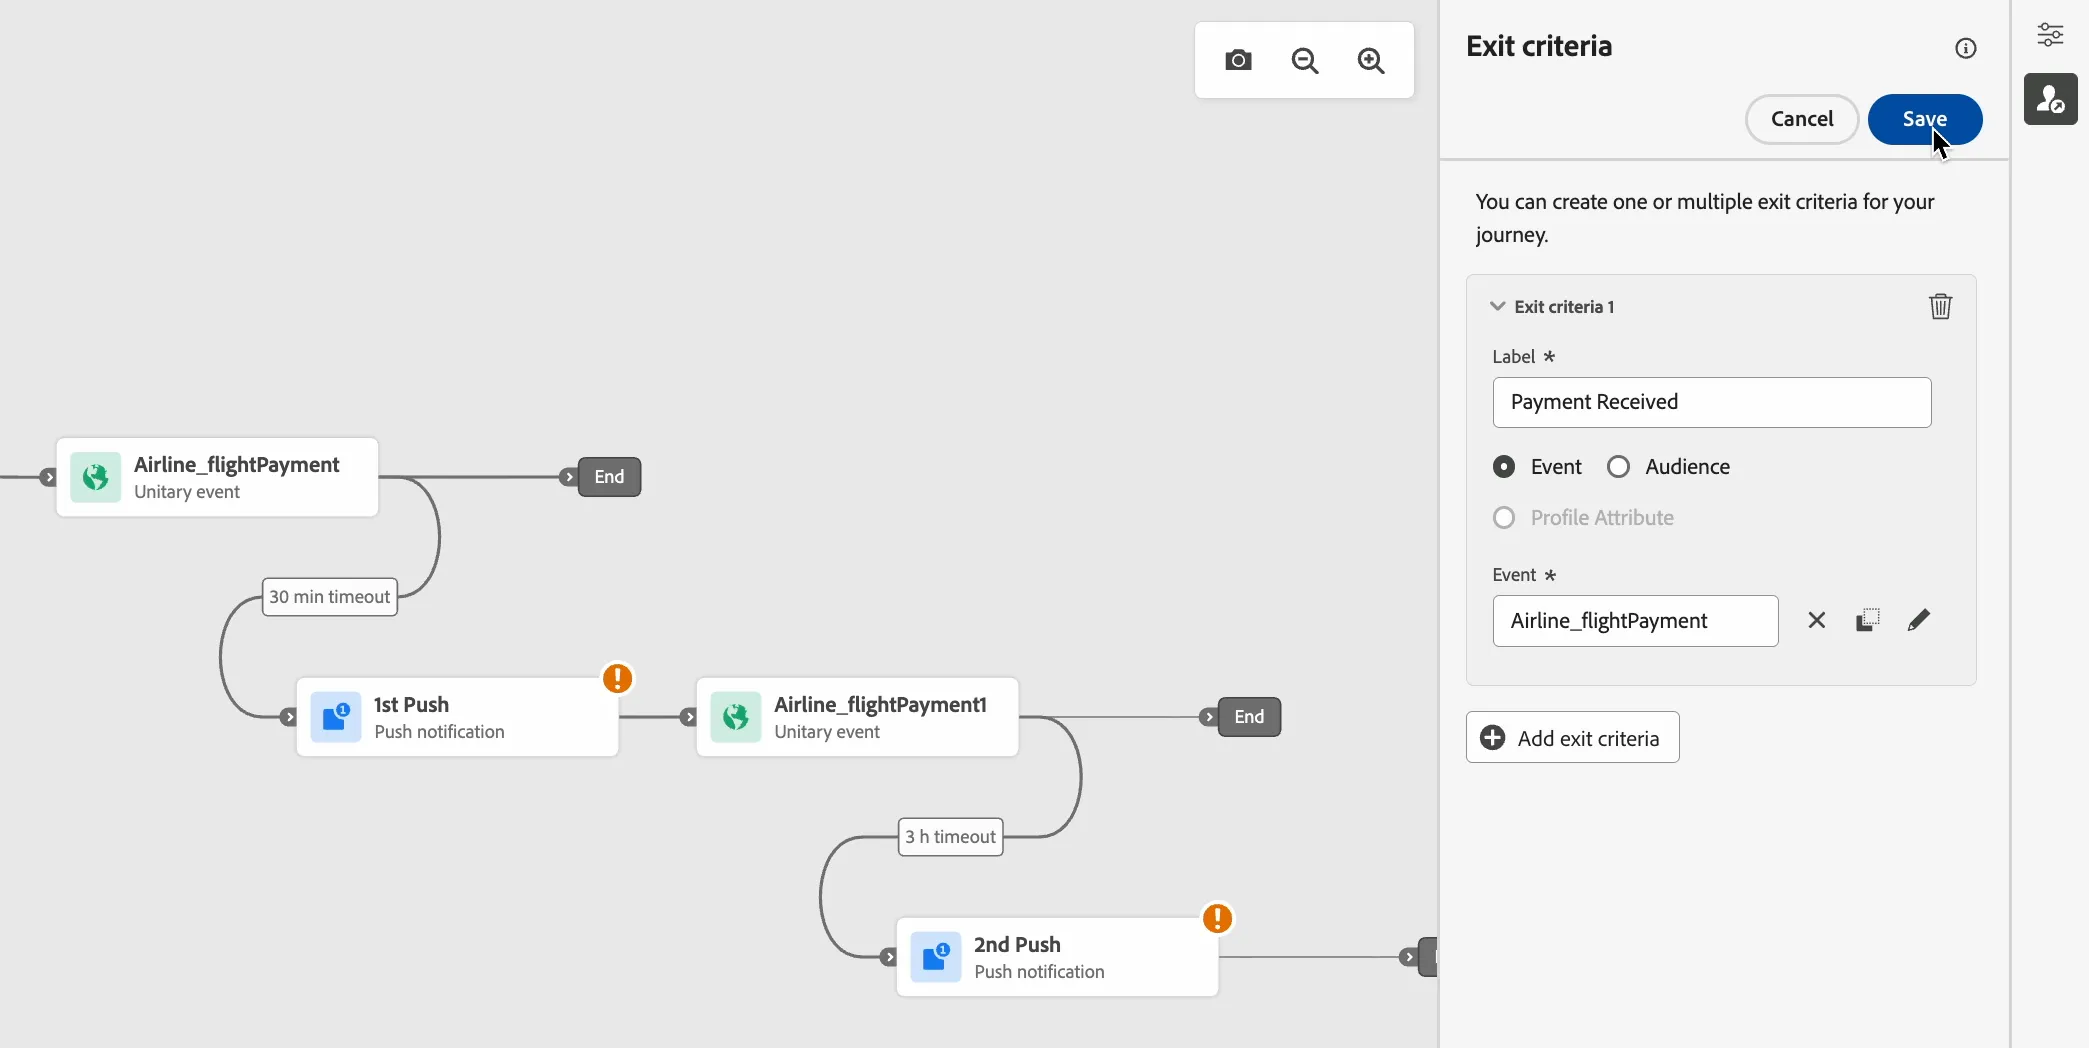The width and height of the screenshot is (2089, 1048).
Task: Zoom out of the journey canvas
Action: point(1305,60)
